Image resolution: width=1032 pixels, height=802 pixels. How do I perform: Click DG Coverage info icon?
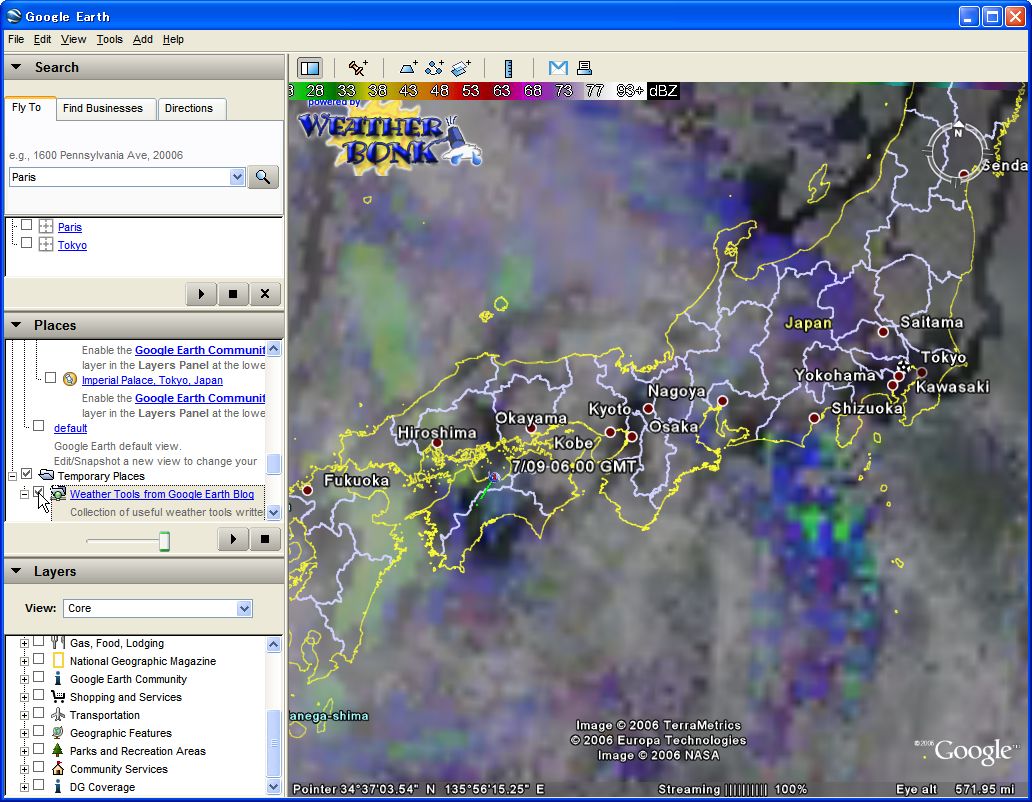pos(58,786)
